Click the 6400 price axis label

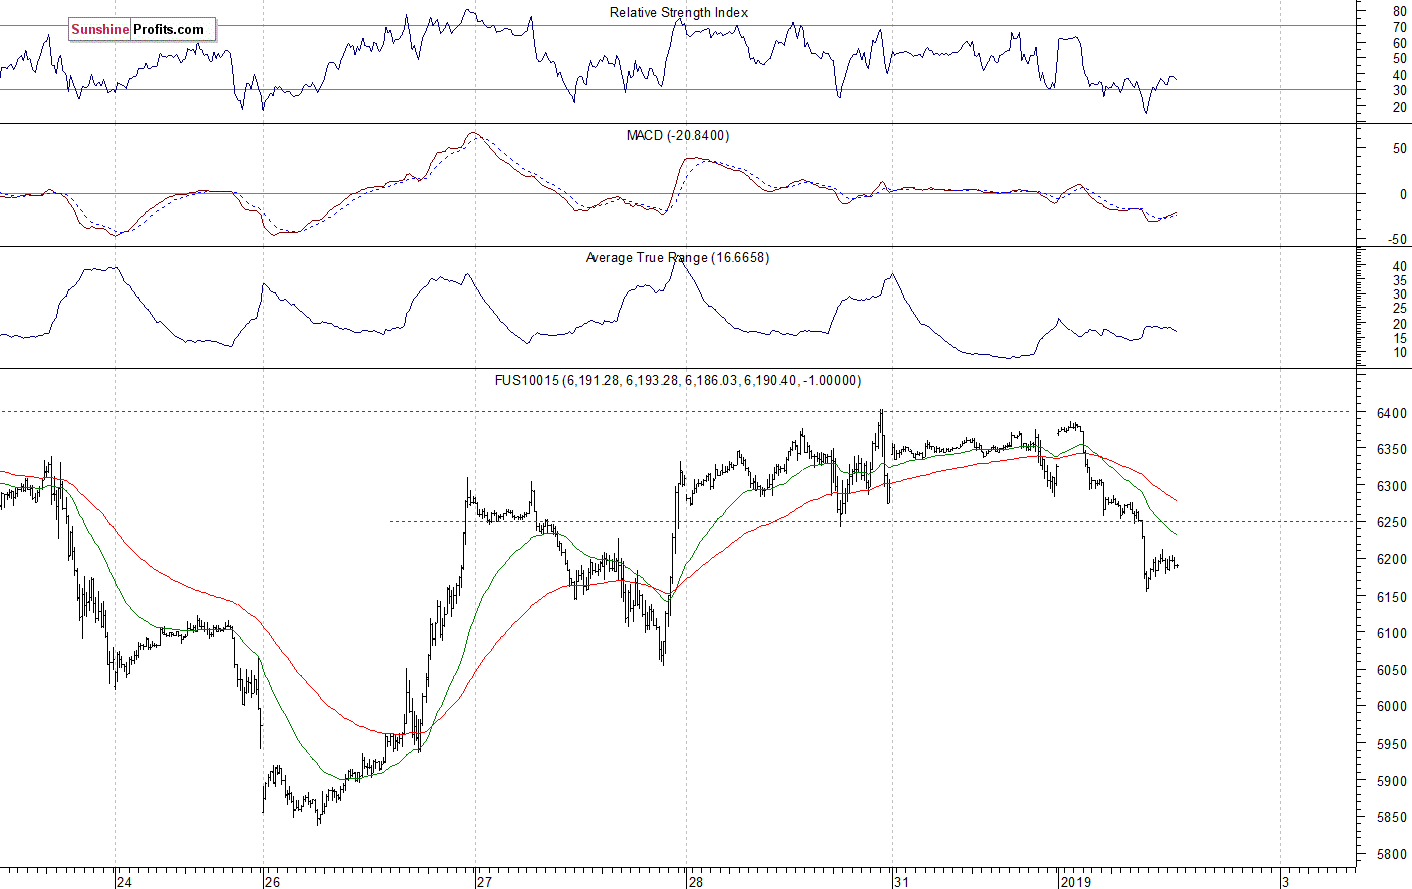click(1392, 413)
